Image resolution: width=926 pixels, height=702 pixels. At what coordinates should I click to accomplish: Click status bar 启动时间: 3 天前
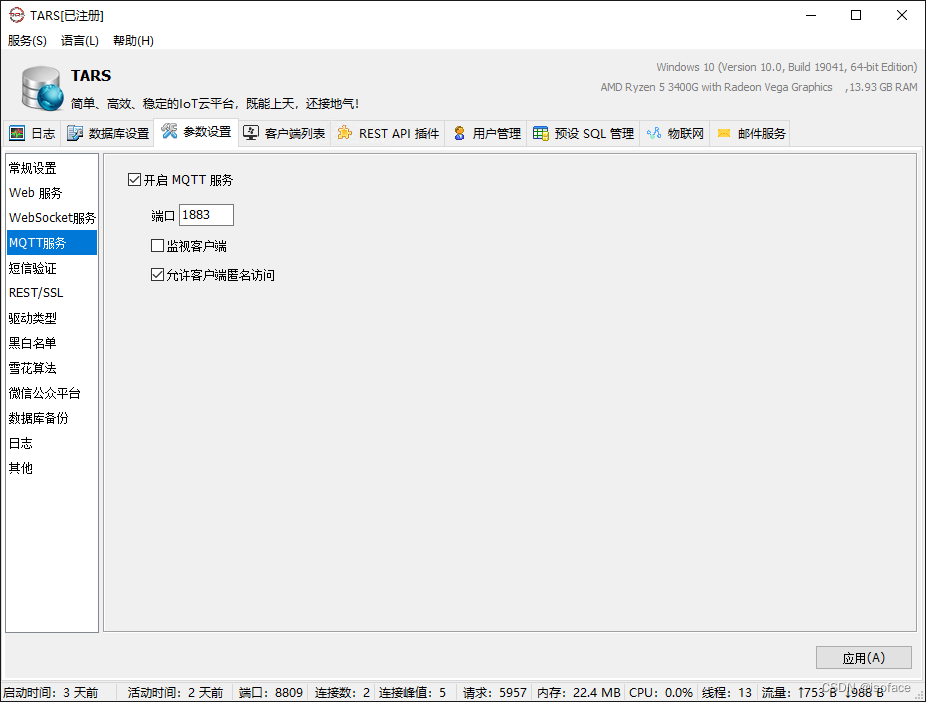click(51, 693)
